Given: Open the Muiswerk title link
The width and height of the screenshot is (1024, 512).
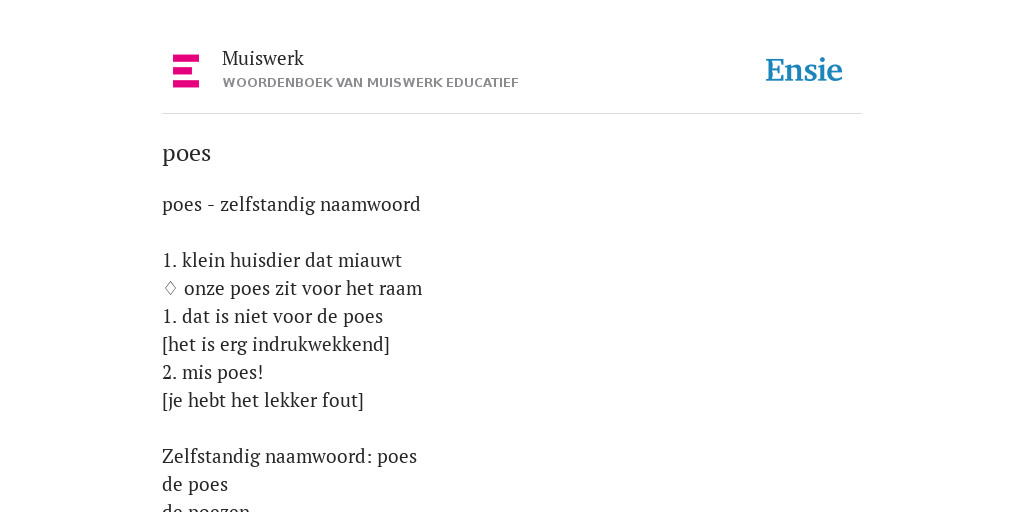Looking at the screenshot, I should pos(263,59).
